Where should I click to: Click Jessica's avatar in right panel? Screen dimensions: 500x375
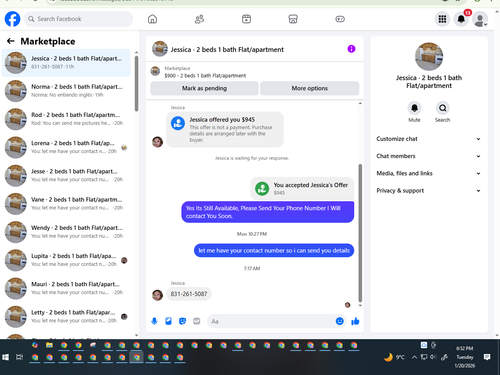(x=429, y=57)
